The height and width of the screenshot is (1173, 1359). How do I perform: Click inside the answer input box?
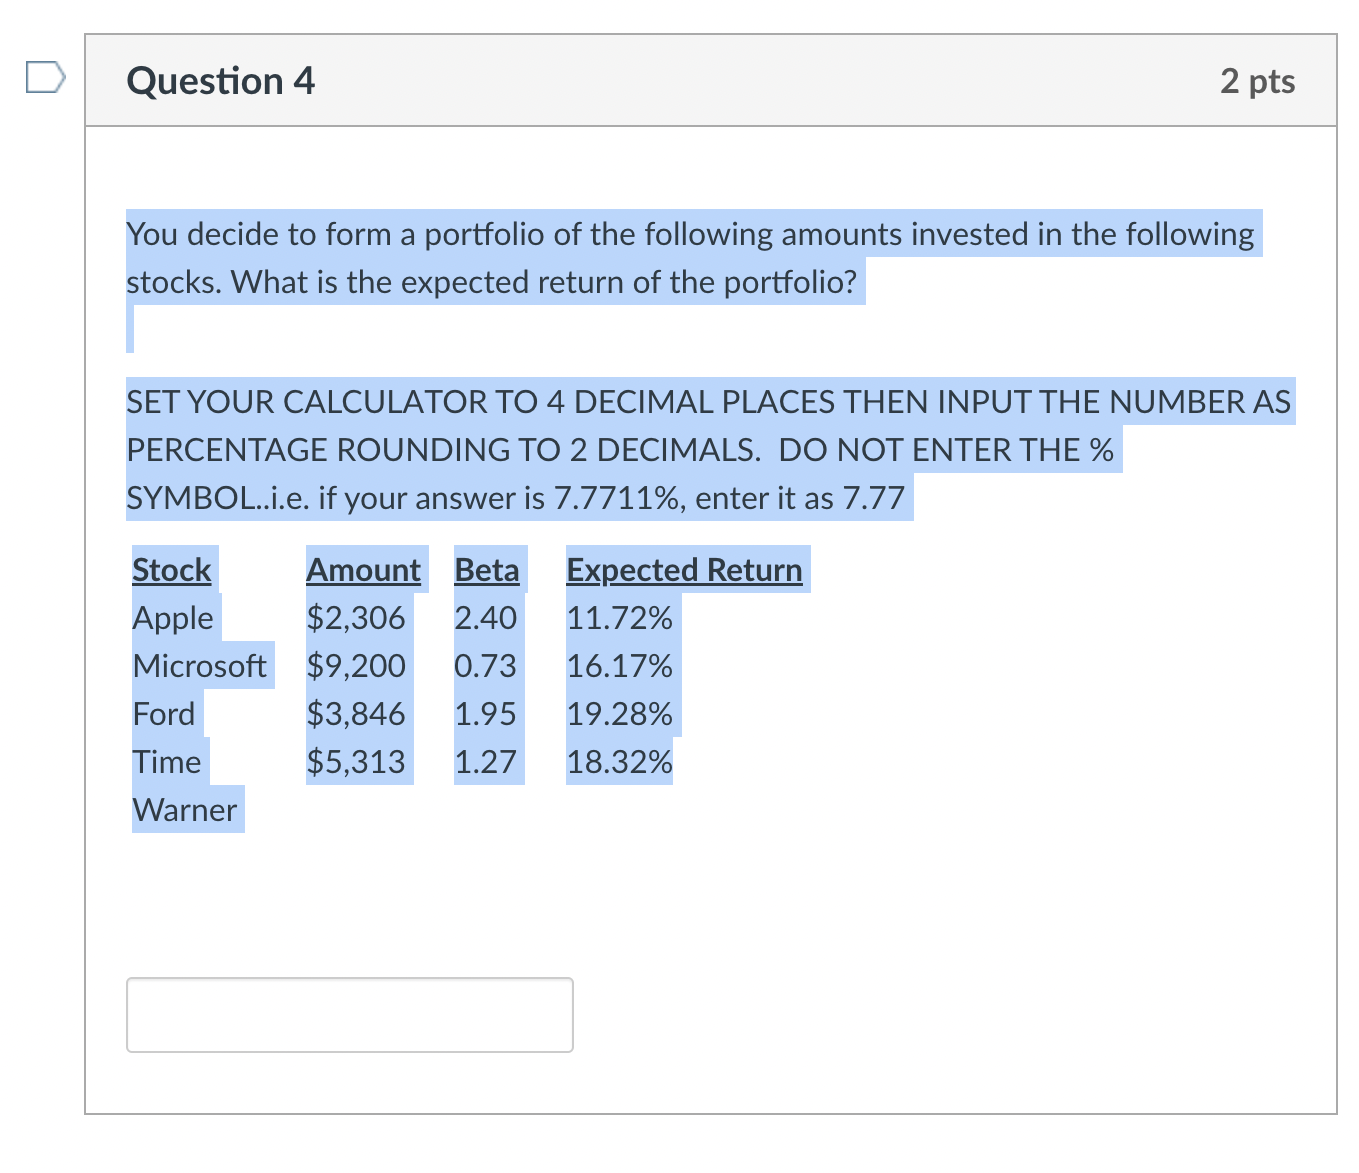tap(349, 1014)
